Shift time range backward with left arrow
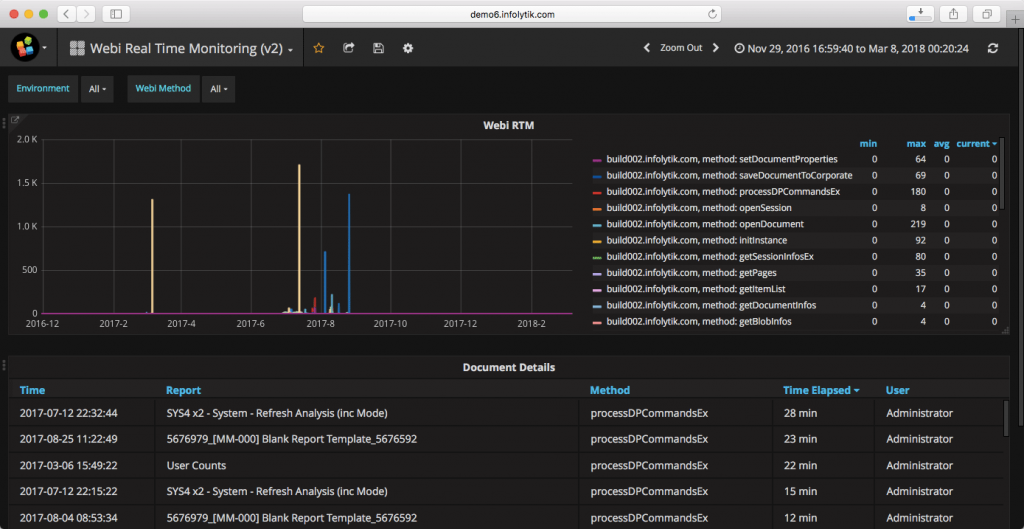 click(x=646, y=48)
